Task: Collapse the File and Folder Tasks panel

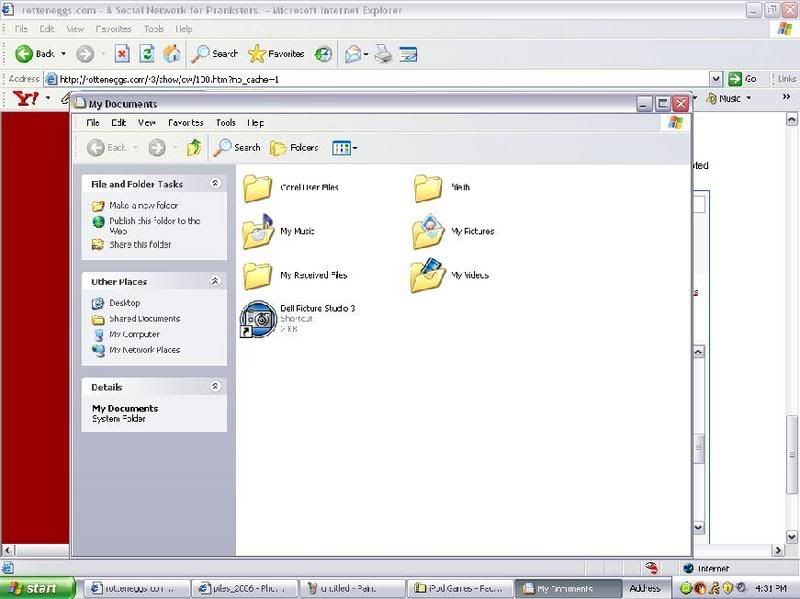Action: [215, 183]
